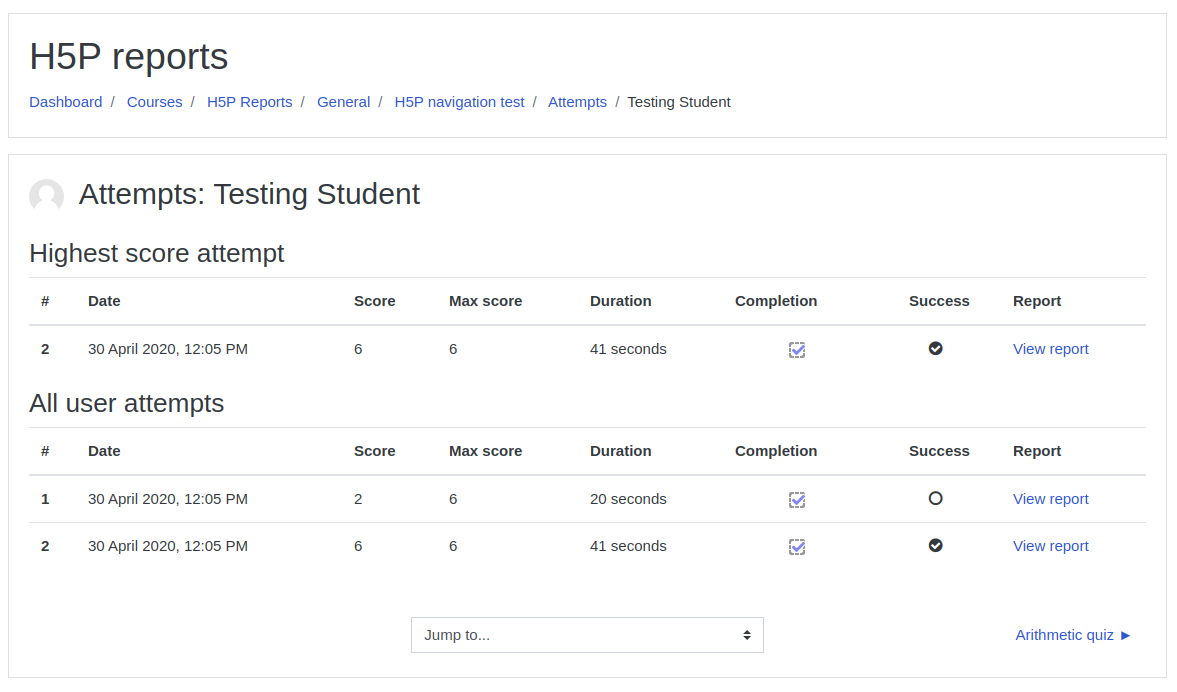Click filled success icon in highest score row

point(935,348)
